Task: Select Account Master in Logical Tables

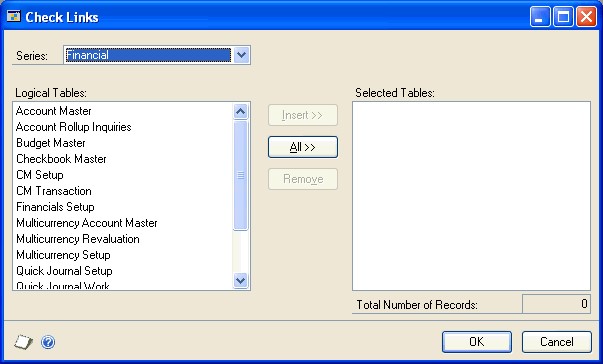Action: [53, 111]
